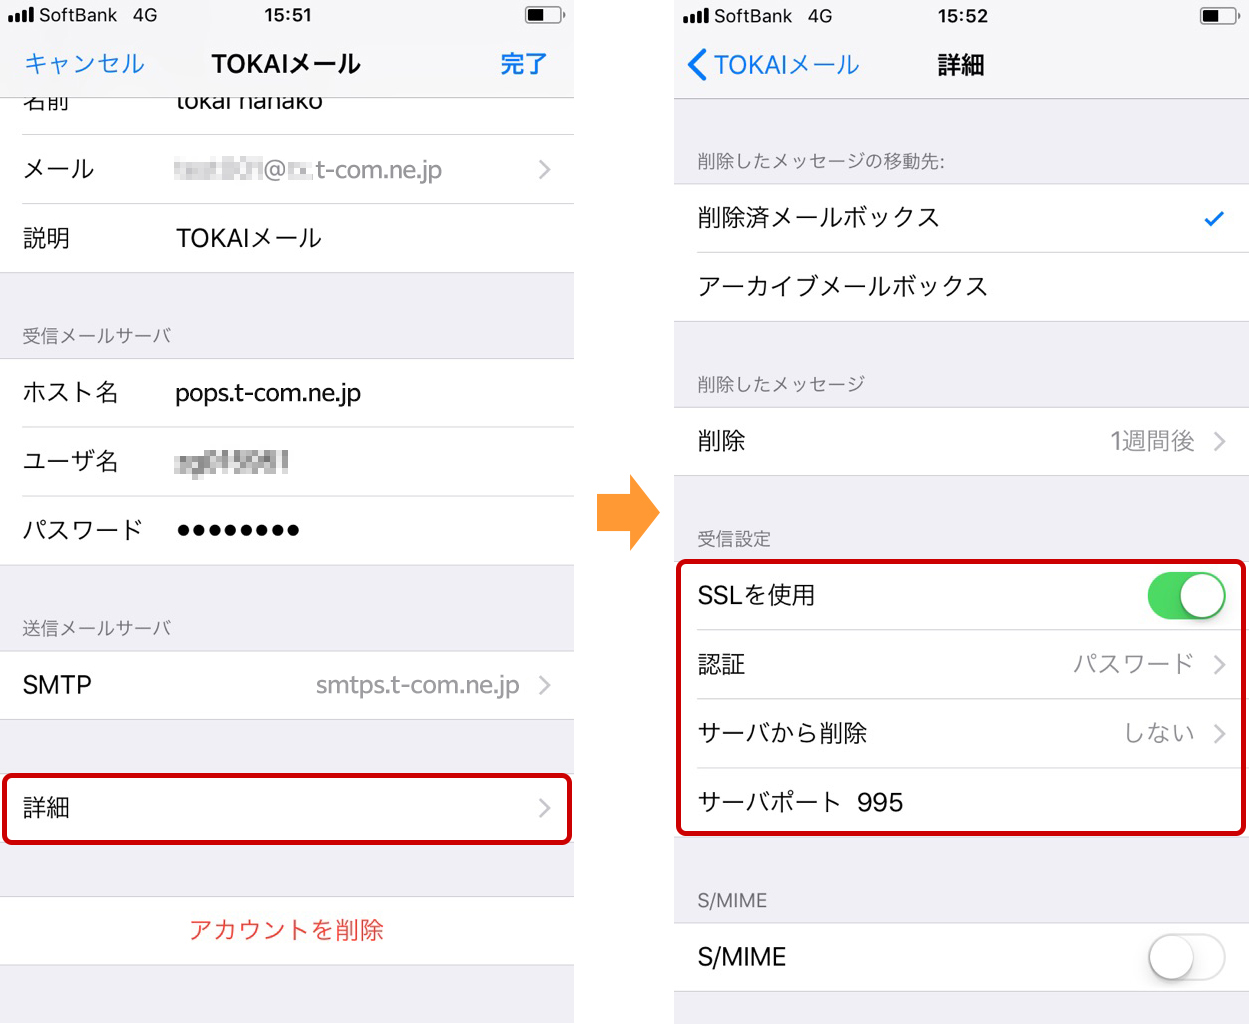This screenshot has height=1024, width=1250.
Task: Click the orange arrow between screens
Action: click(628, 512)
